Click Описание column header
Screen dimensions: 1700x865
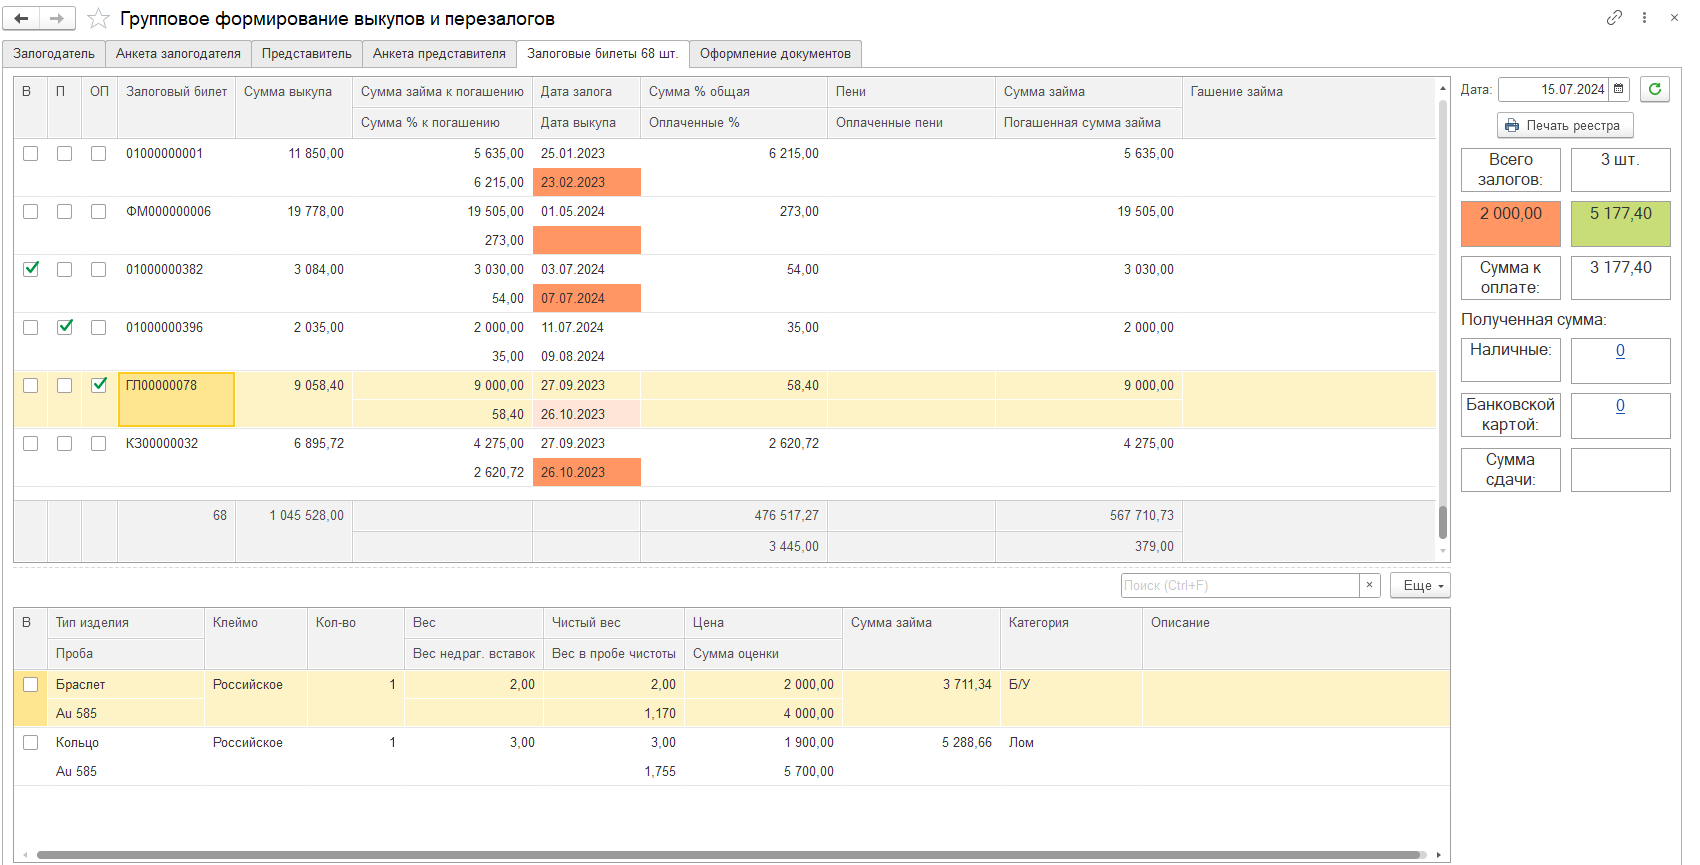tap(1296, 638)
